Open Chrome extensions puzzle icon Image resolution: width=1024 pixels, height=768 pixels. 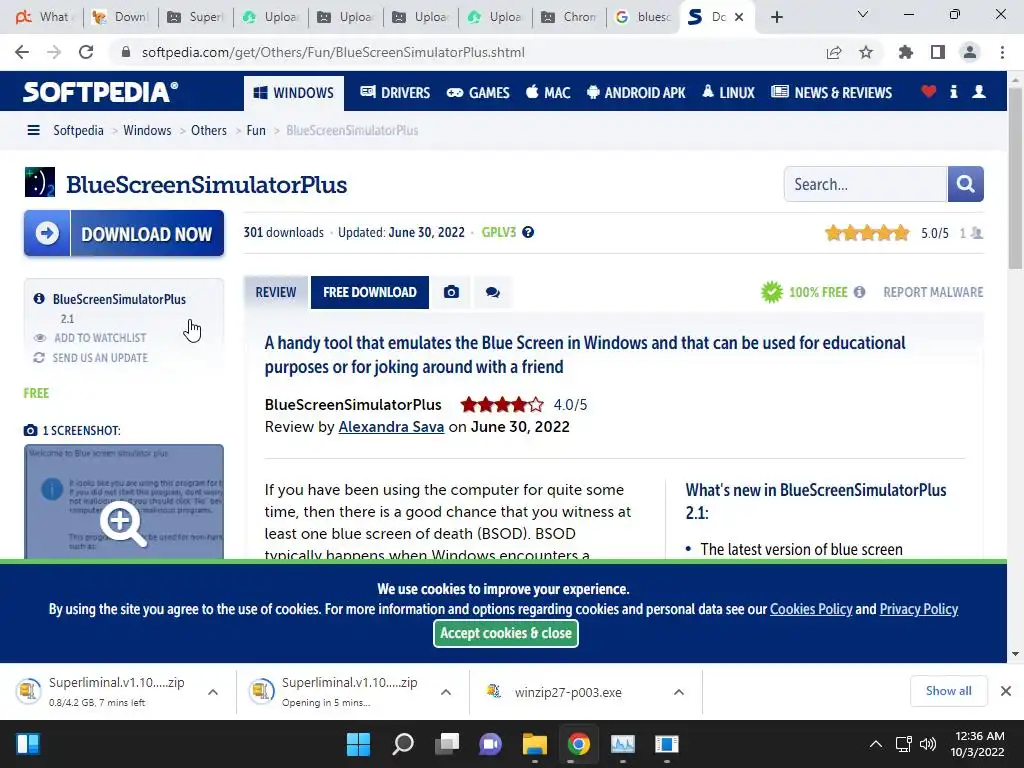(905, 52)
